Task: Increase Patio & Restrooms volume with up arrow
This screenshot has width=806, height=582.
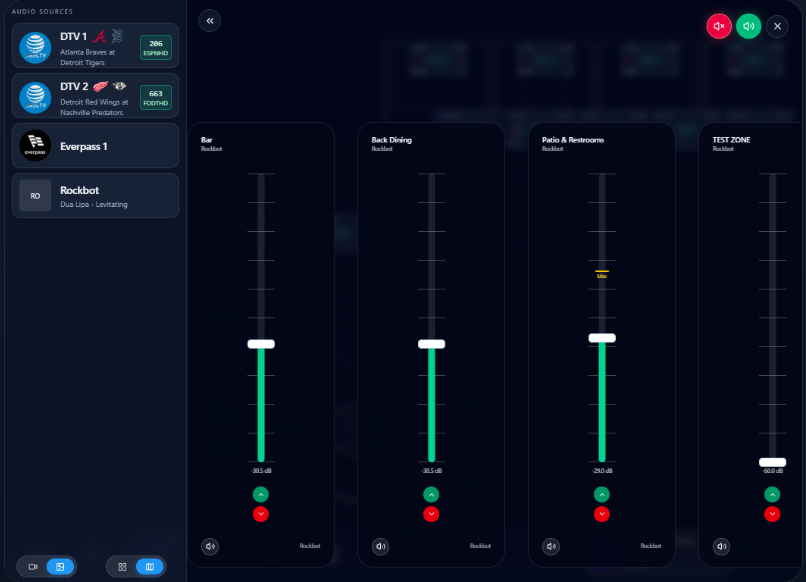Action: pos(602,494)
